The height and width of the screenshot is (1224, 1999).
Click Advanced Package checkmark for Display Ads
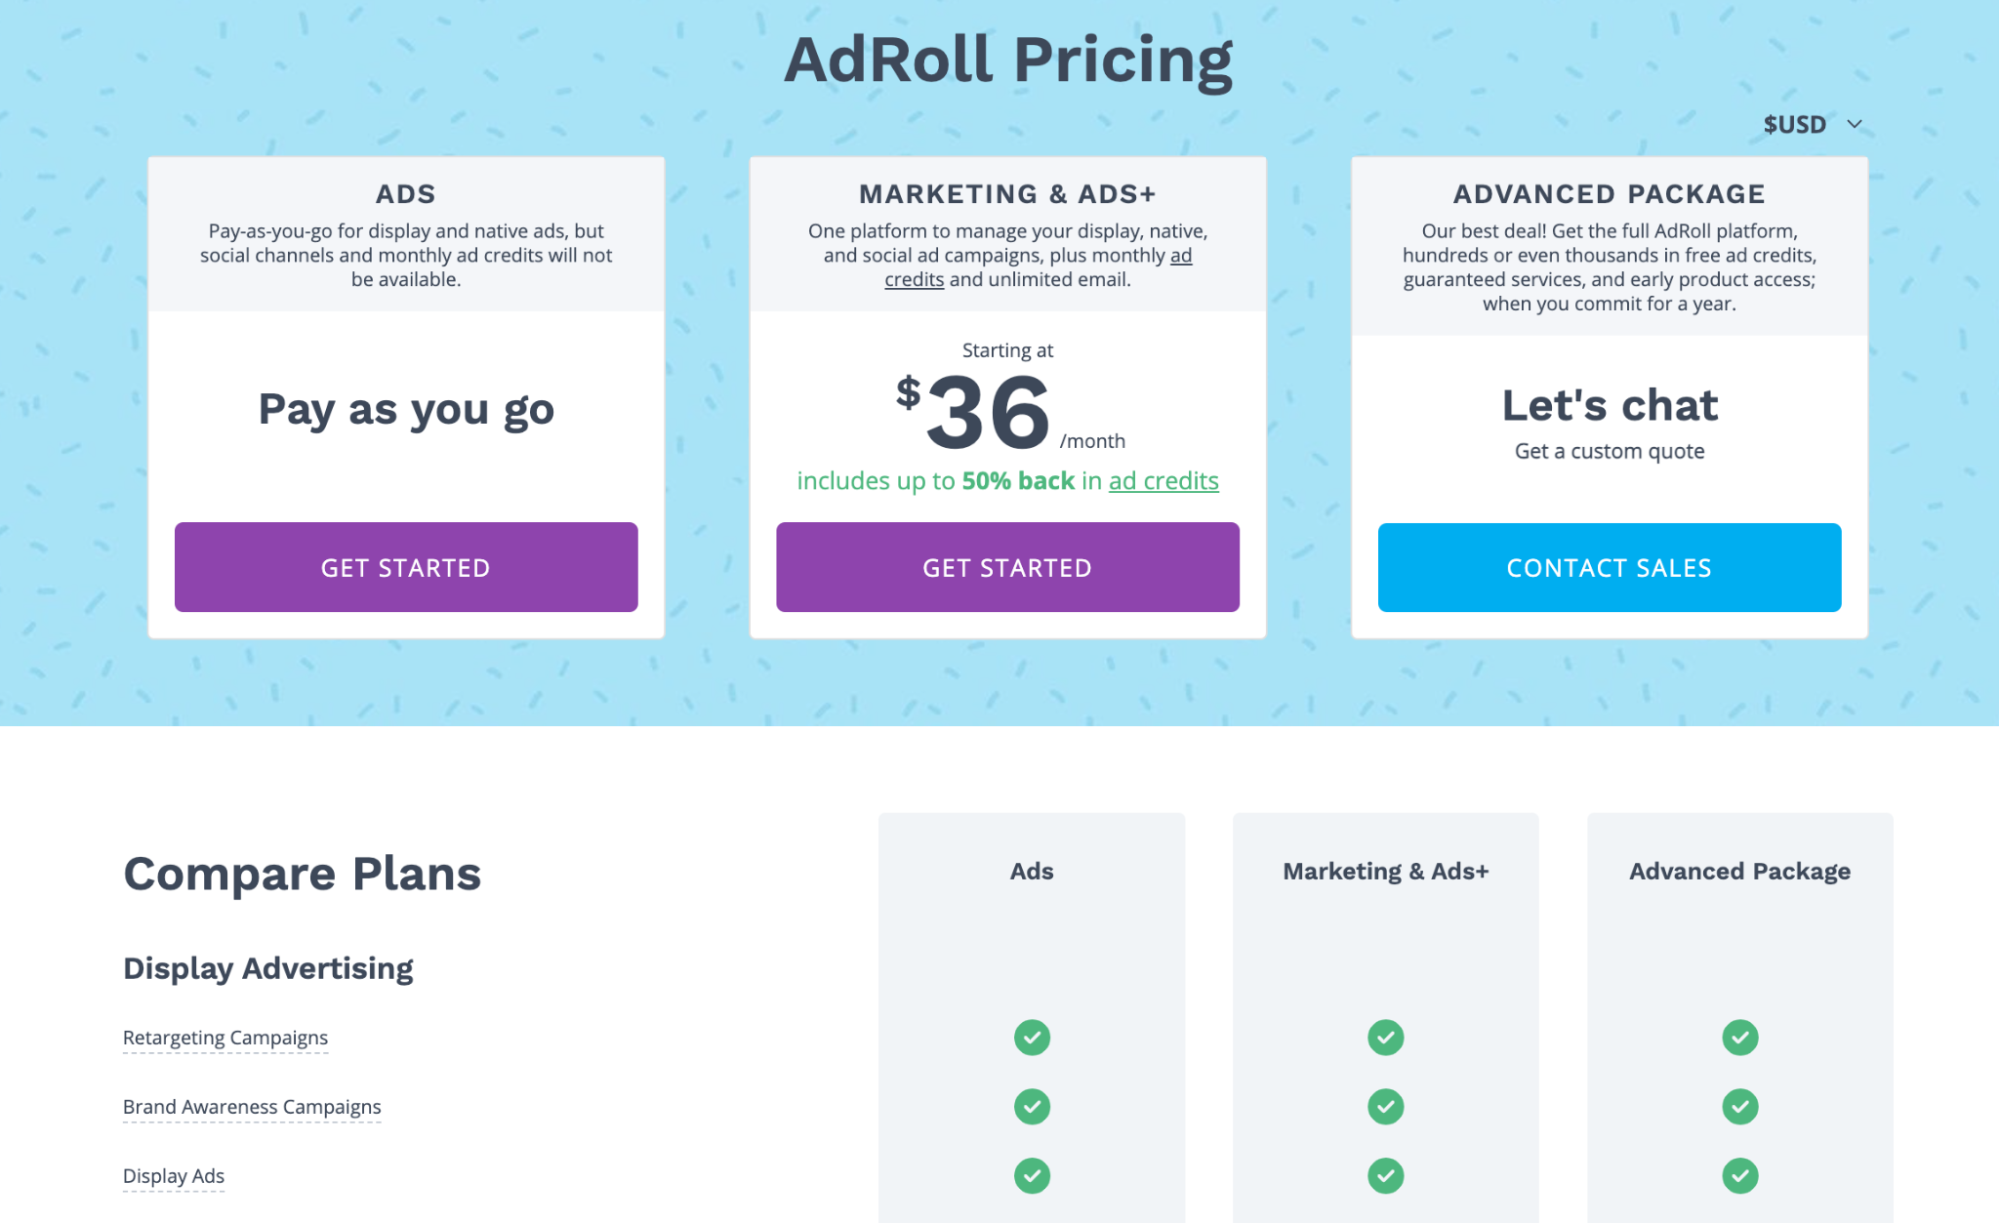click(x=1740, y=1176)
